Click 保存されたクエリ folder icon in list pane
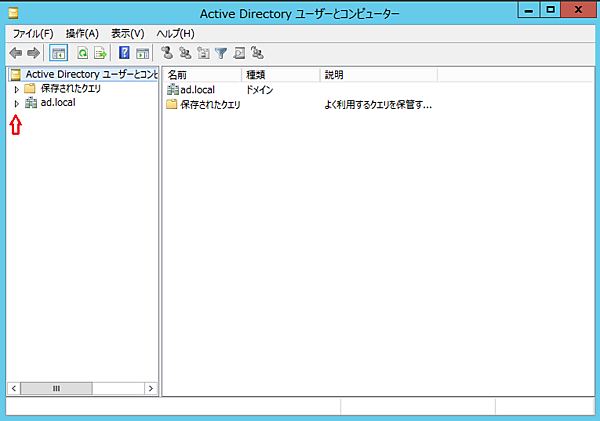This screenshot has height=421, width=600. (x=172, y=104)
